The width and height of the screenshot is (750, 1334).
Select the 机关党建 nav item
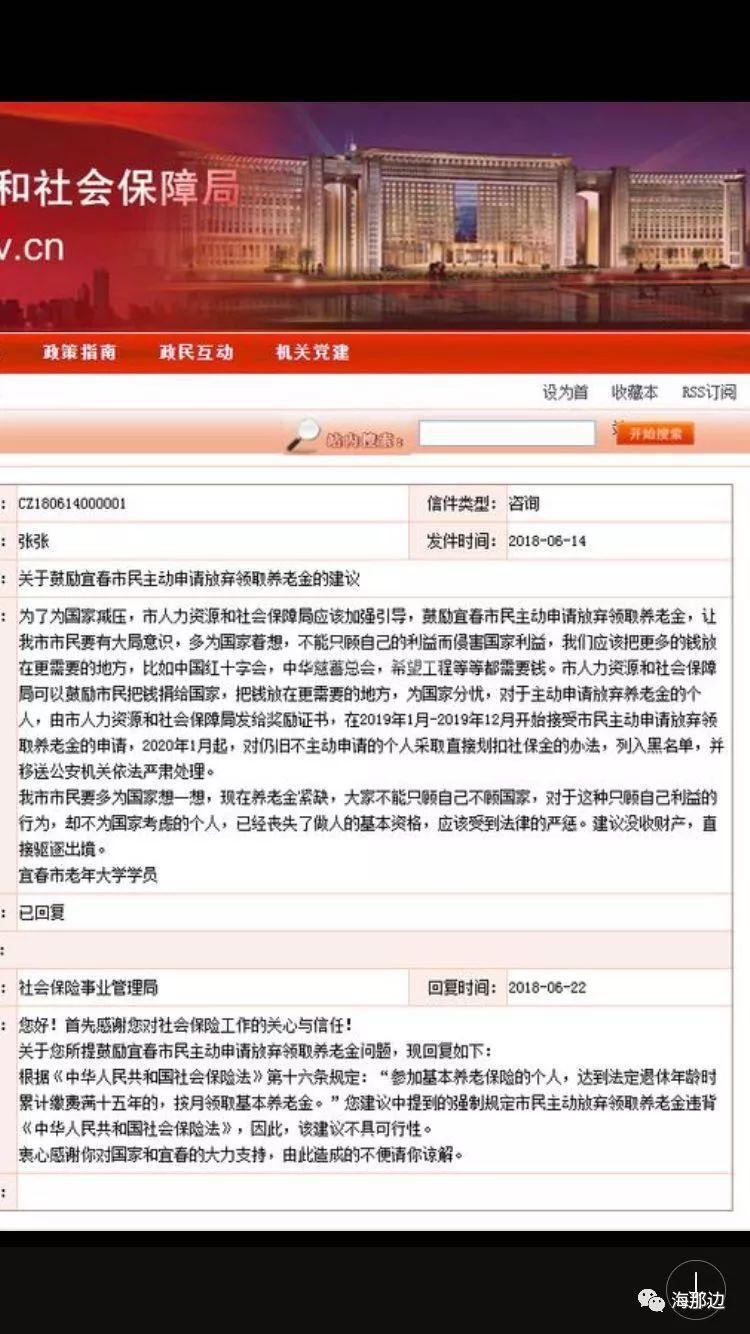[x=312, y=352]
